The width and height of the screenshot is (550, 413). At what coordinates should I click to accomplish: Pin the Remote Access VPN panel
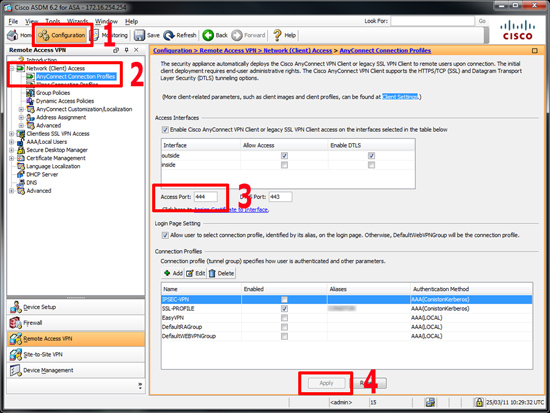click(x=126, y=50)
